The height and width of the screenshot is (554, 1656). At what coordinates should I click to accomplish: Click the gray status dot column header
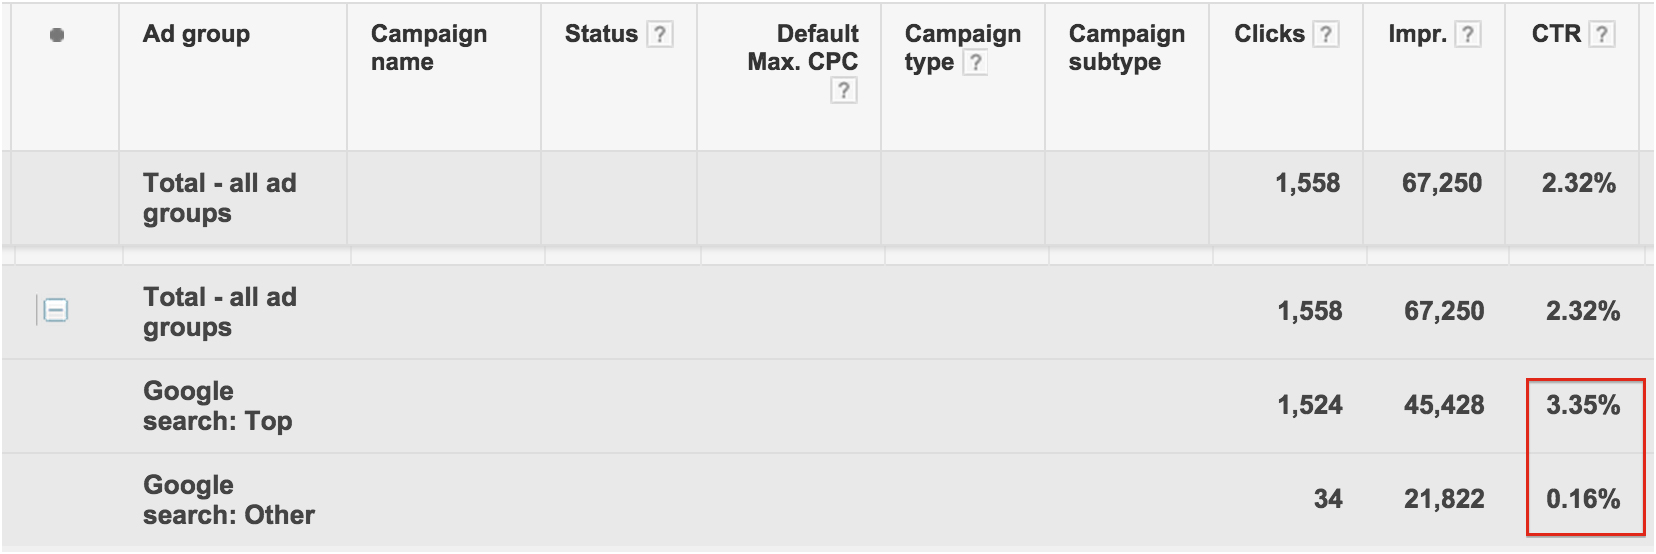pyautogui.click(x=57, y=35)
